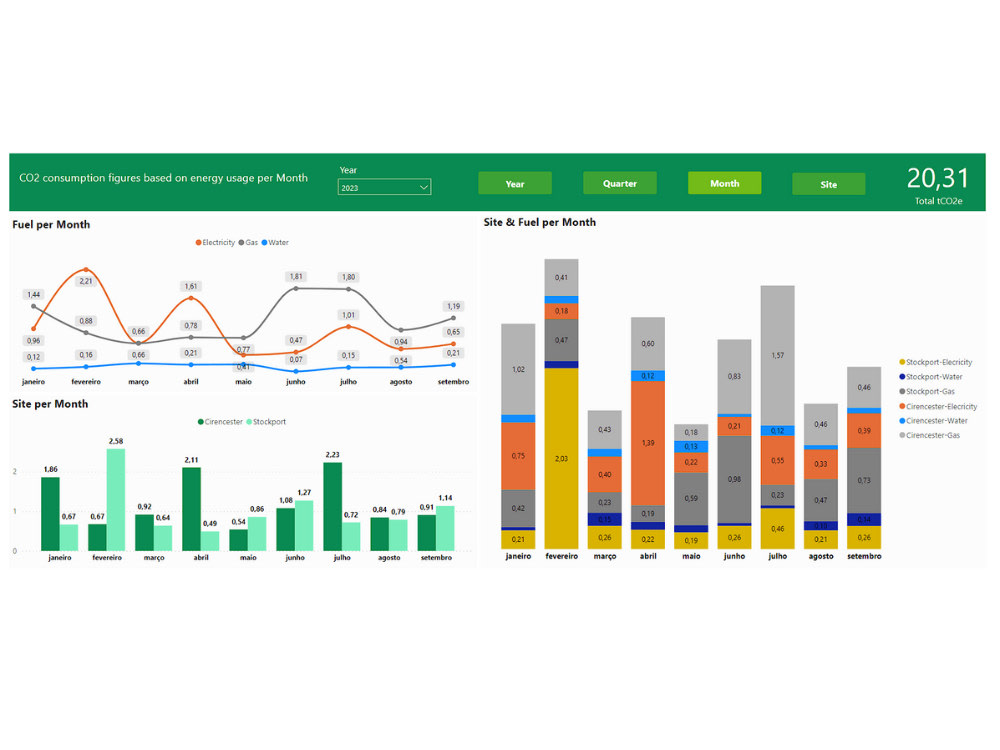This screenshot has width=1000, height=750.
Task: Switch to the Quarter view
Action: coord(619,183)
